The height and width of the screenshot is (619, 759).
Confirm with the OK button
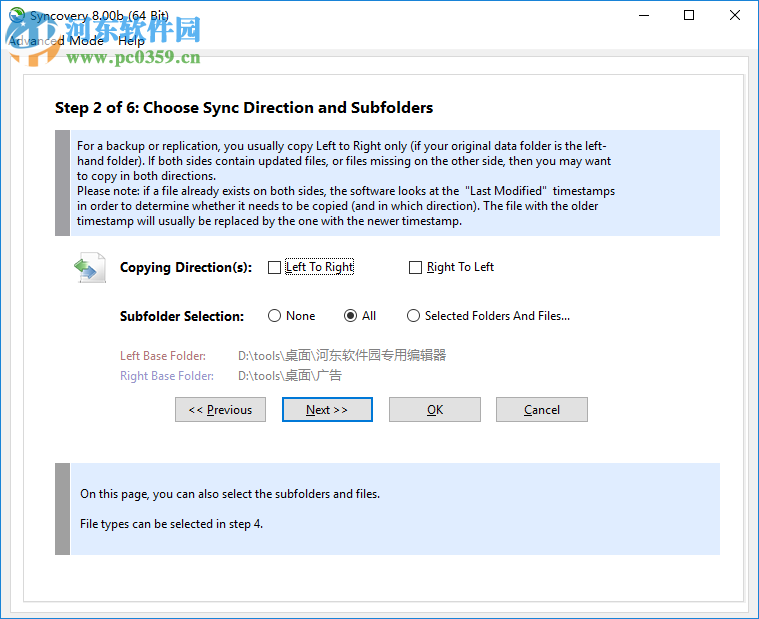tap(435, 409)
